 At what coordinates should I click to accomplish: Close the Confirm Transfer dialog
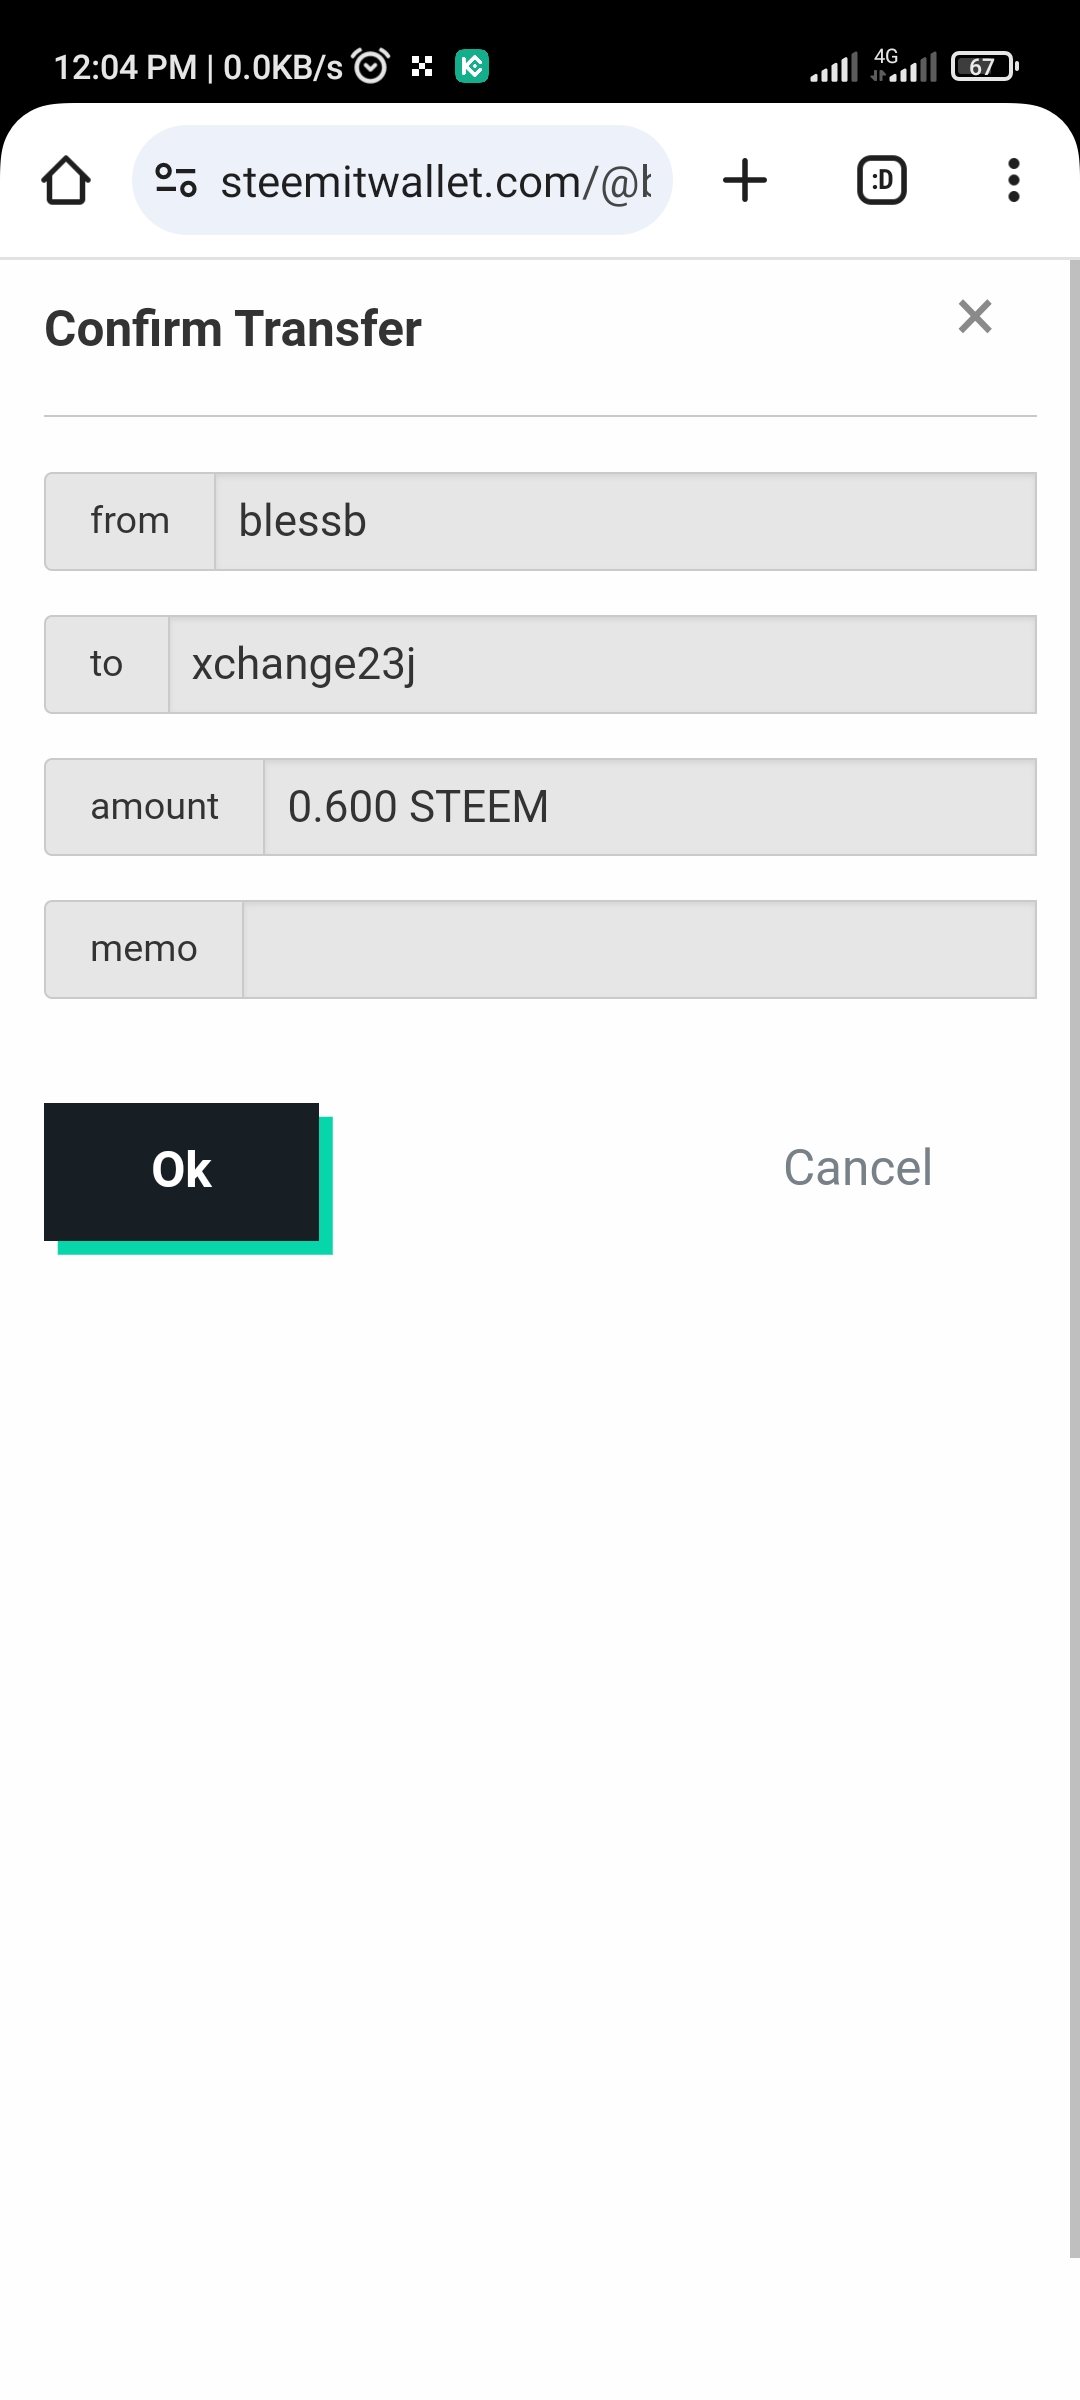tap(975, 317)
